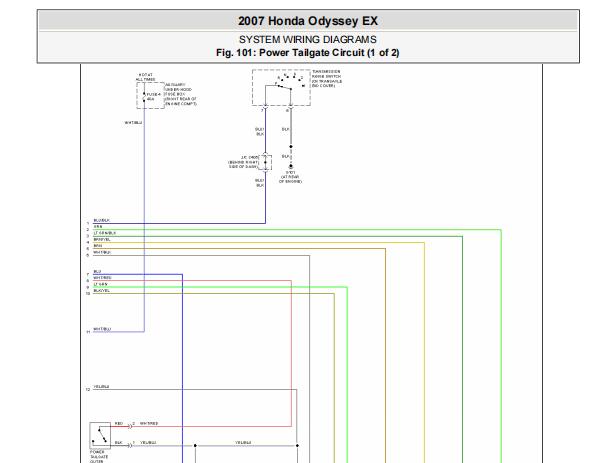Click the transmission range switch symbol

click(x=281, y=88)
